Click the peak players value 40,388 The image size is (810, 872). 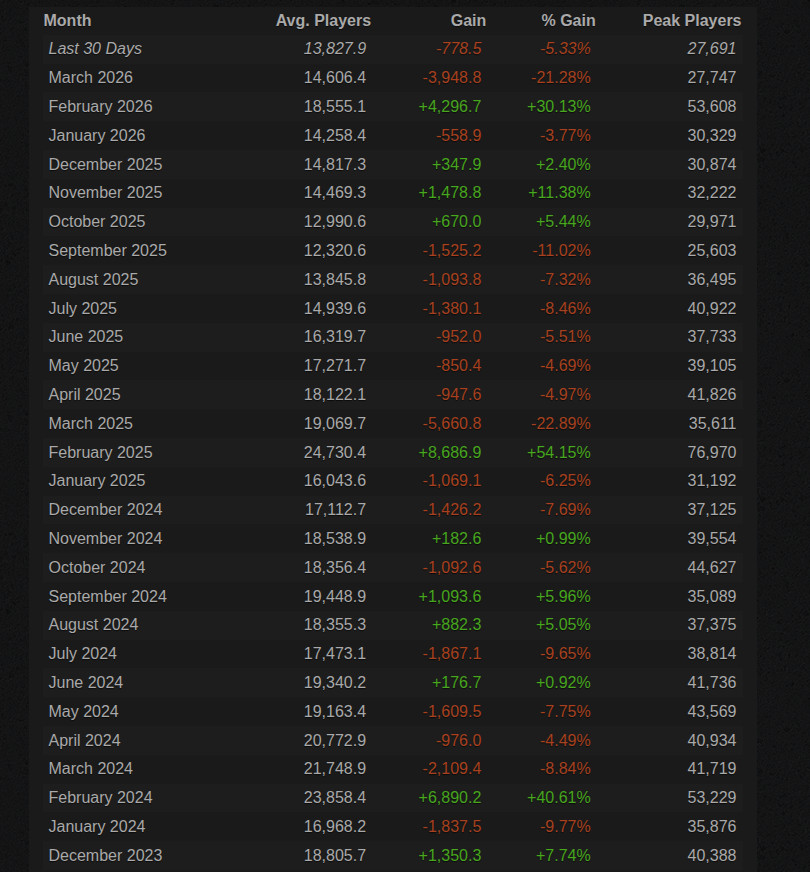pos(712,855)
